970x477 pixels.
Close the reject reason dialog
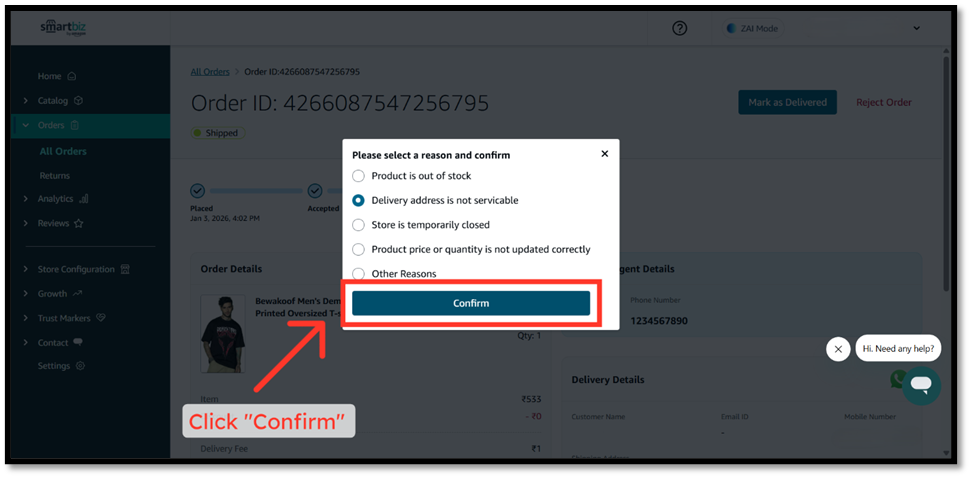coord(605,154)
